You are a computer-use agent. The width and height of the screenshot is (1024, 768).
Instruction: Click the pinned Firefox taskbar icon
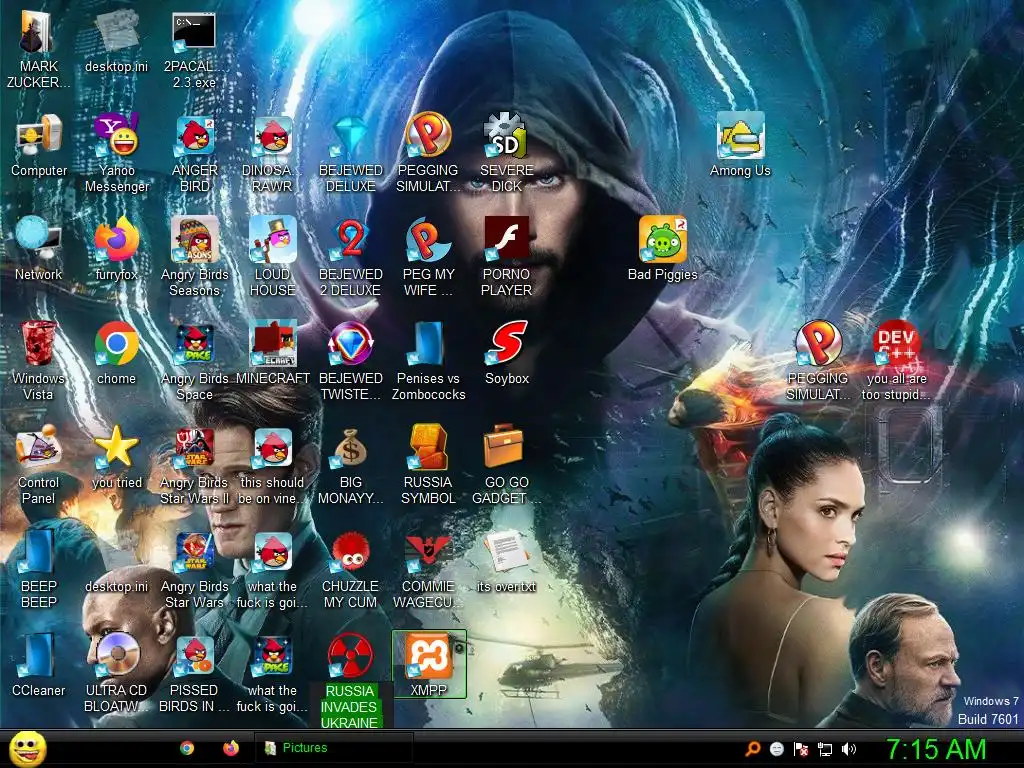click(x=231, y=748)
